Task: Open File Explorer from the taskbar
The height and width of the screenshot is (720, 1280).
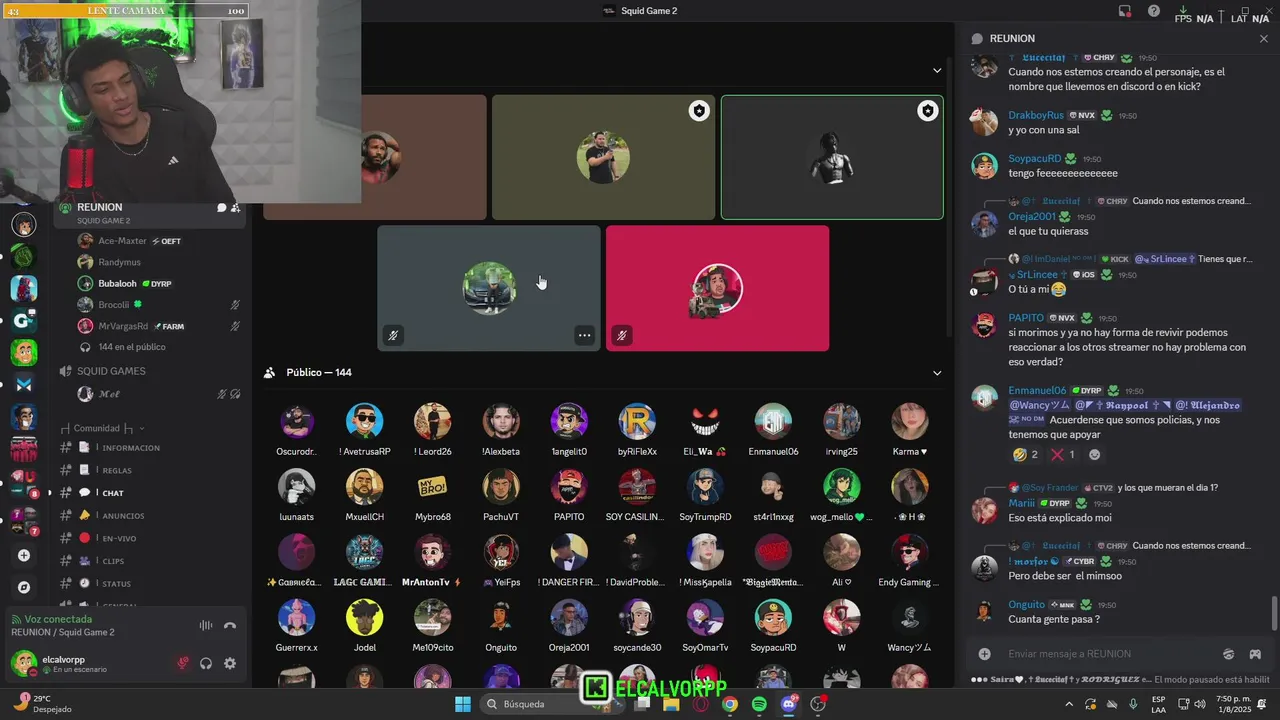Action: point(672,704)
